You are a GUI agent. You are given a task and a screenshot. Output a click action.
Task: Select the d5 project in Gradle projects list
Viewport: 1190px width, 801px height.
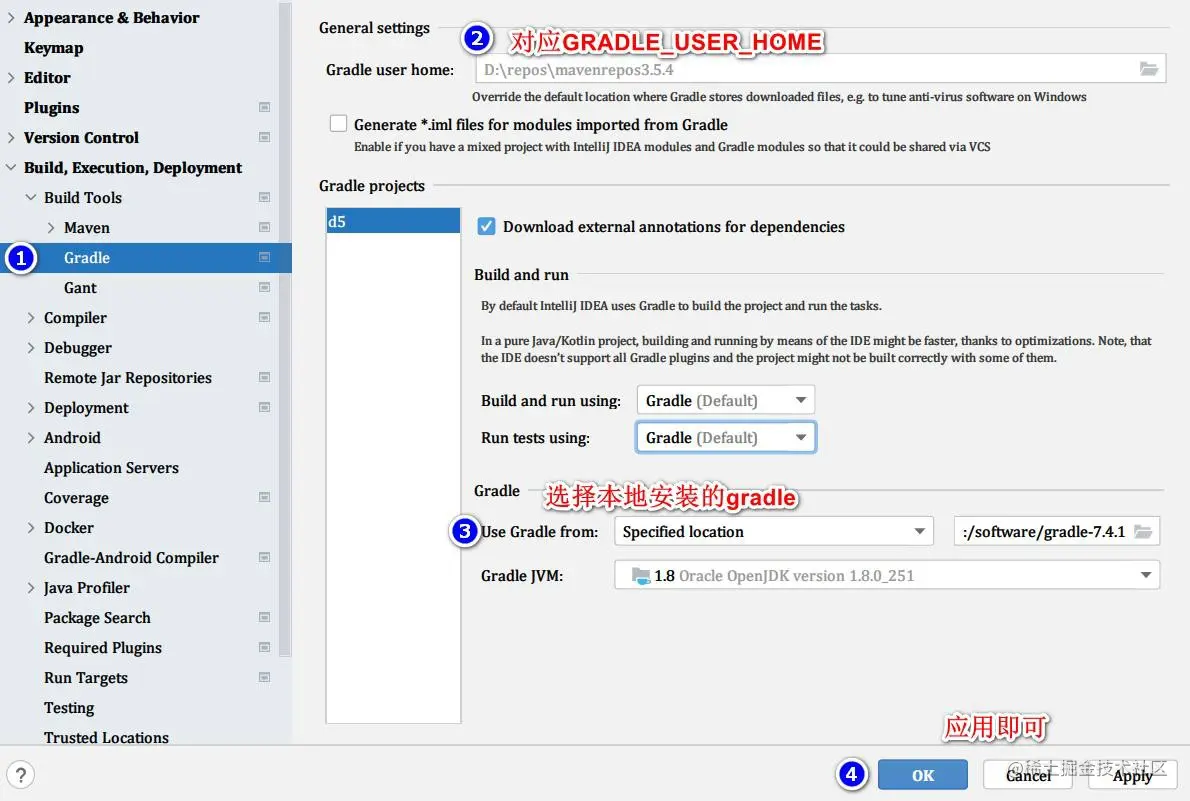coord(392,221)
